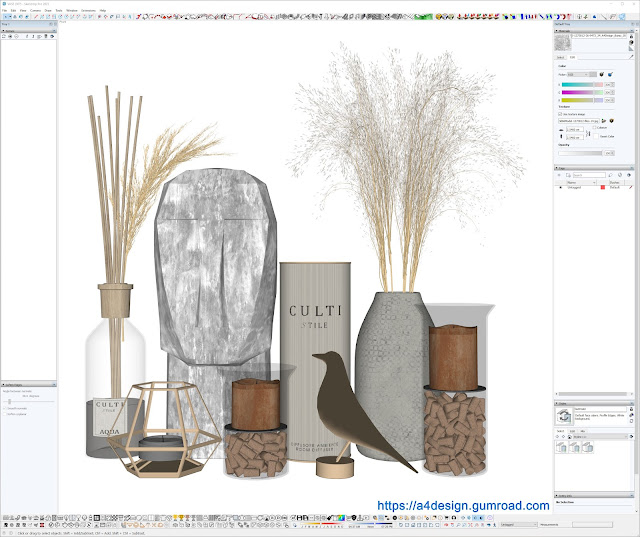
Task: Click the first style thumbnail in In Model
Action: 561,447
